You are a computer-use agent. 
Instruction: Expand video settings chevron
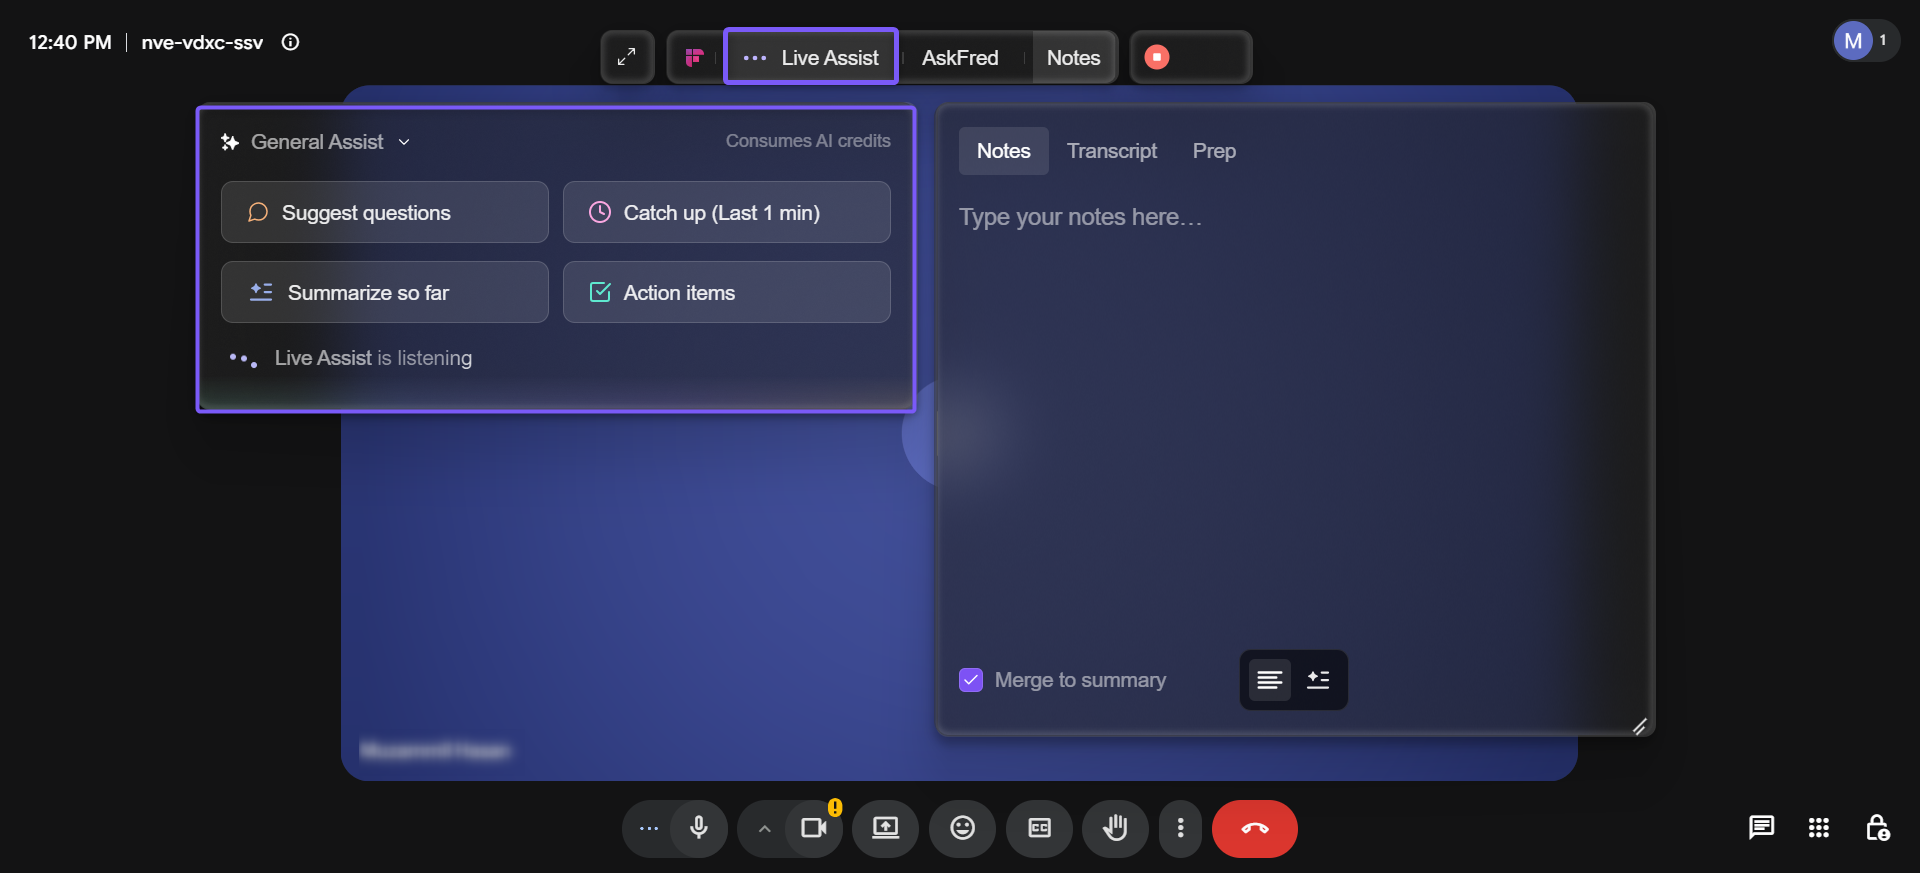pos(764,828)
